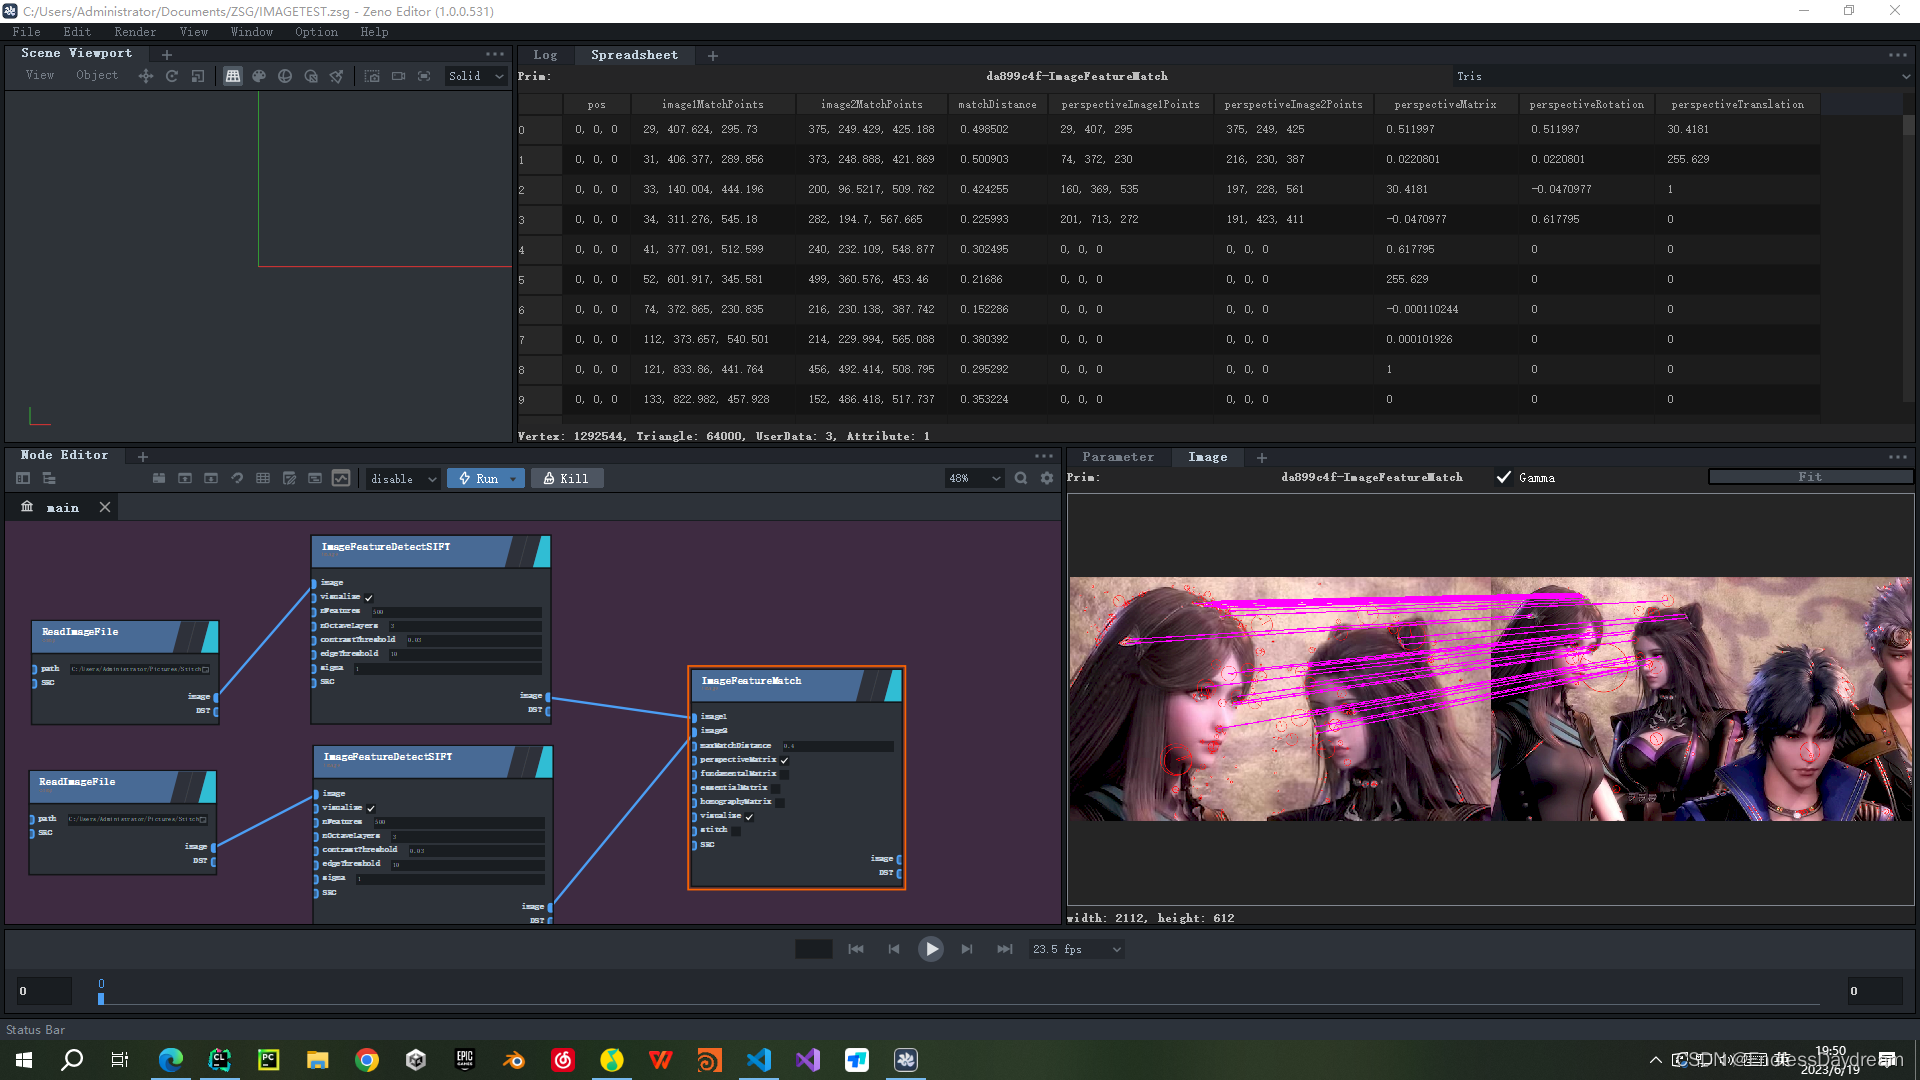The image size is (1920, 1080).
Task: Open the Solid shading mode dropdown
Action: 476,76
